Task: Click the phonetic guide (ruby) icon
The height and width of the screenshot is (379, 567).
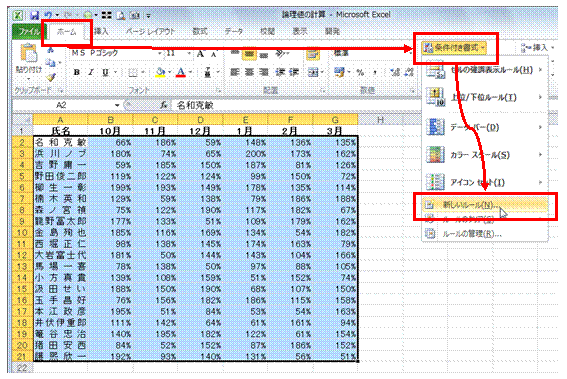Action: point(207,72)
